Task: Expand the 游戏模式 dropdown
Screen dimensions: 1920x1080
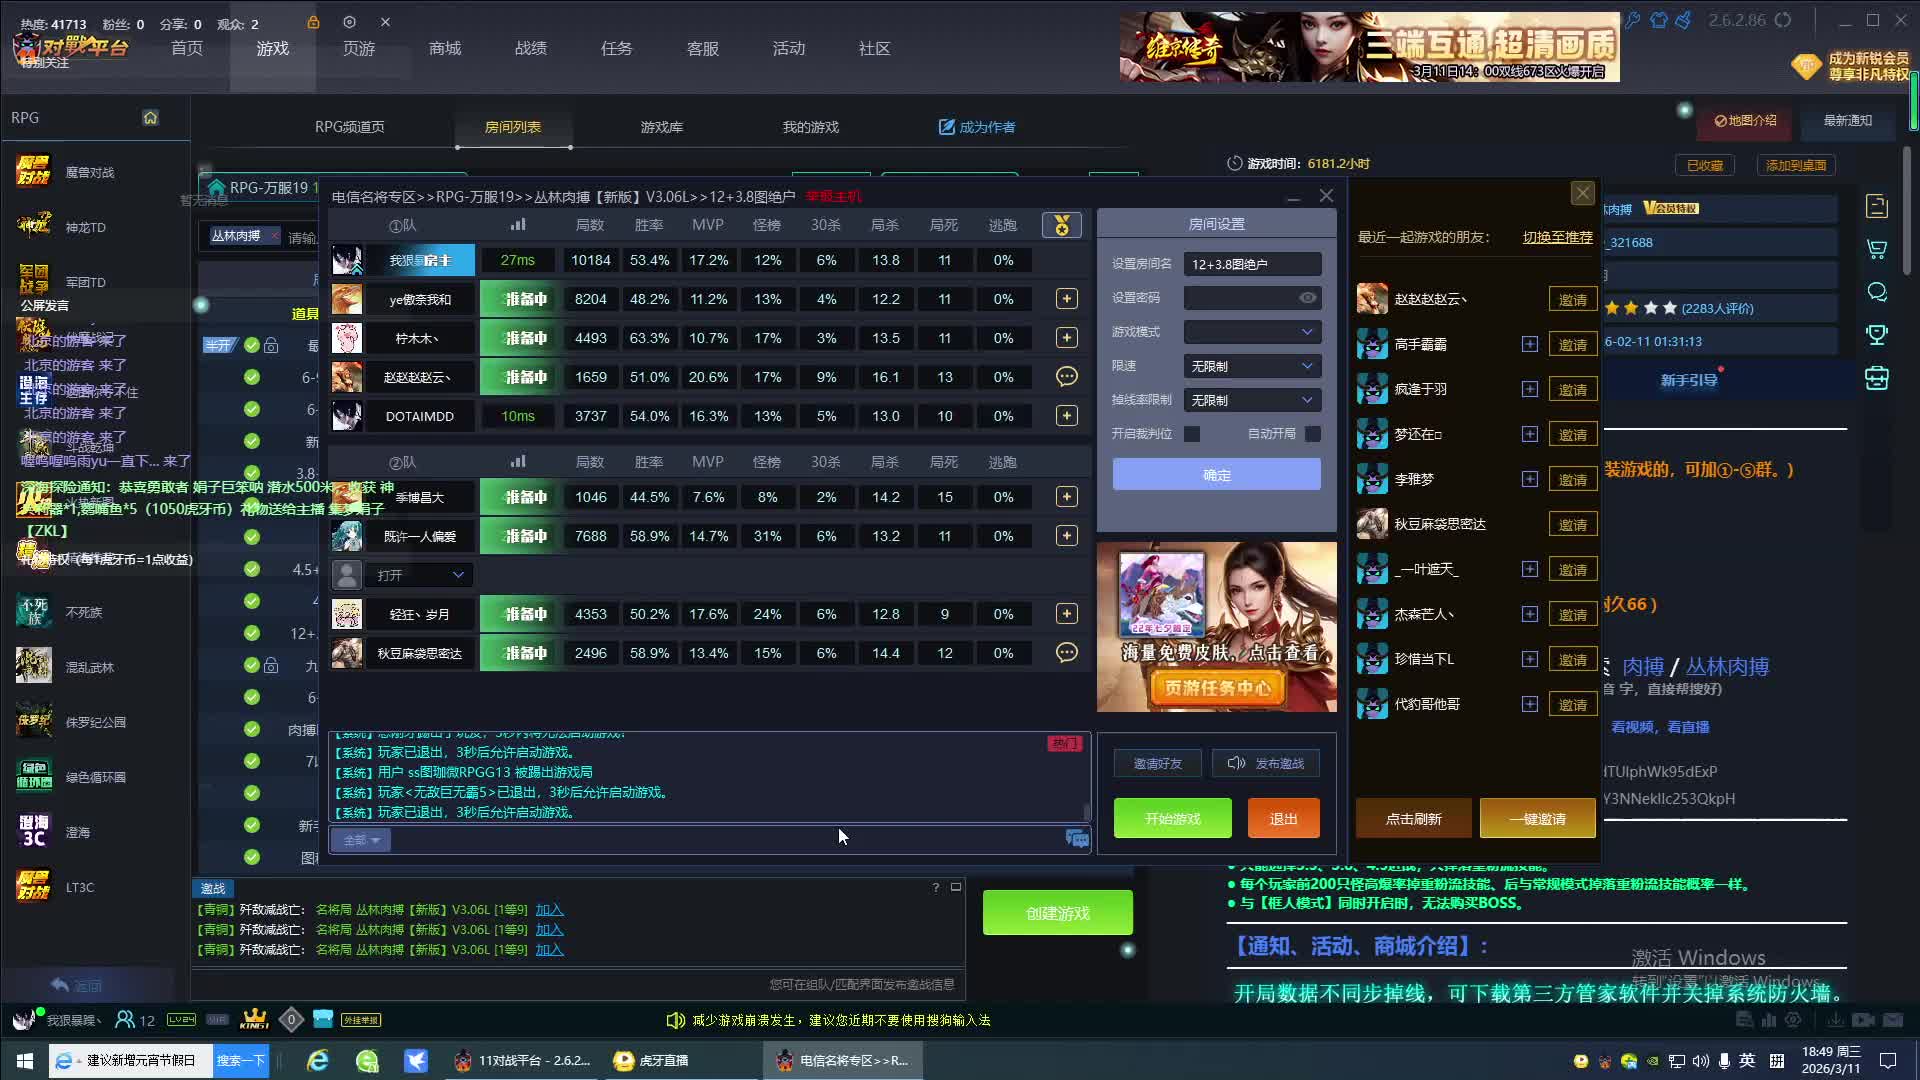Action: click(x=1252, y=332)
